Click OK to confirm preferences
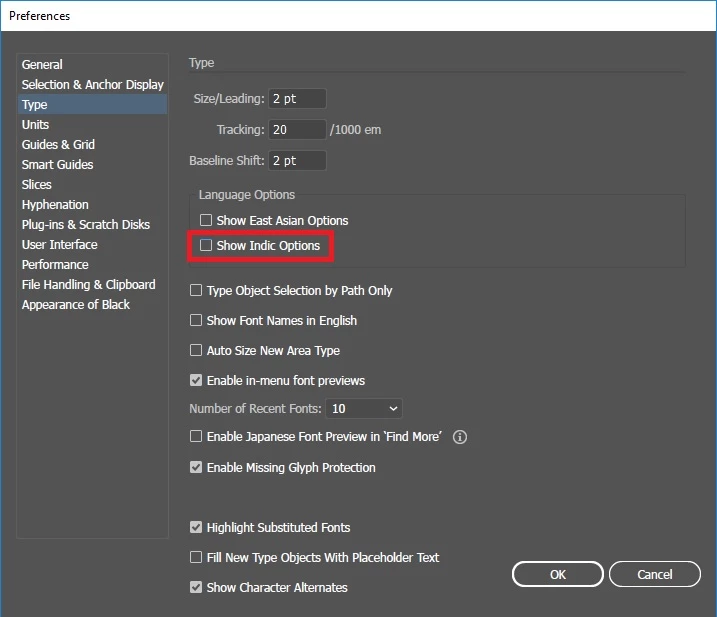Screen dimensions: 717x617 (557, 574)
